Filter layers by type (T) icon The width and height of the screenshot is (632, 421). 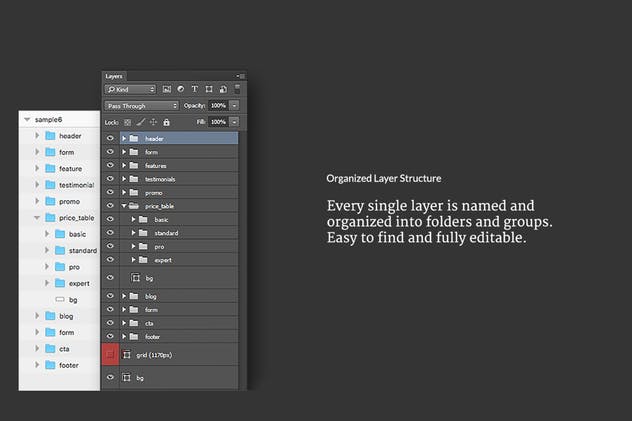pyautogui.click(x=193, y=89)
